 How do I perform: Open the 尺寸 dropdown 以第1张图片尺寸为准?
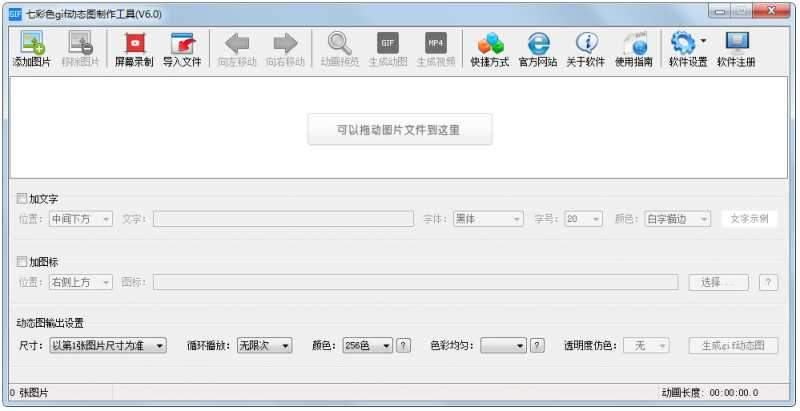tap(108, 346)
